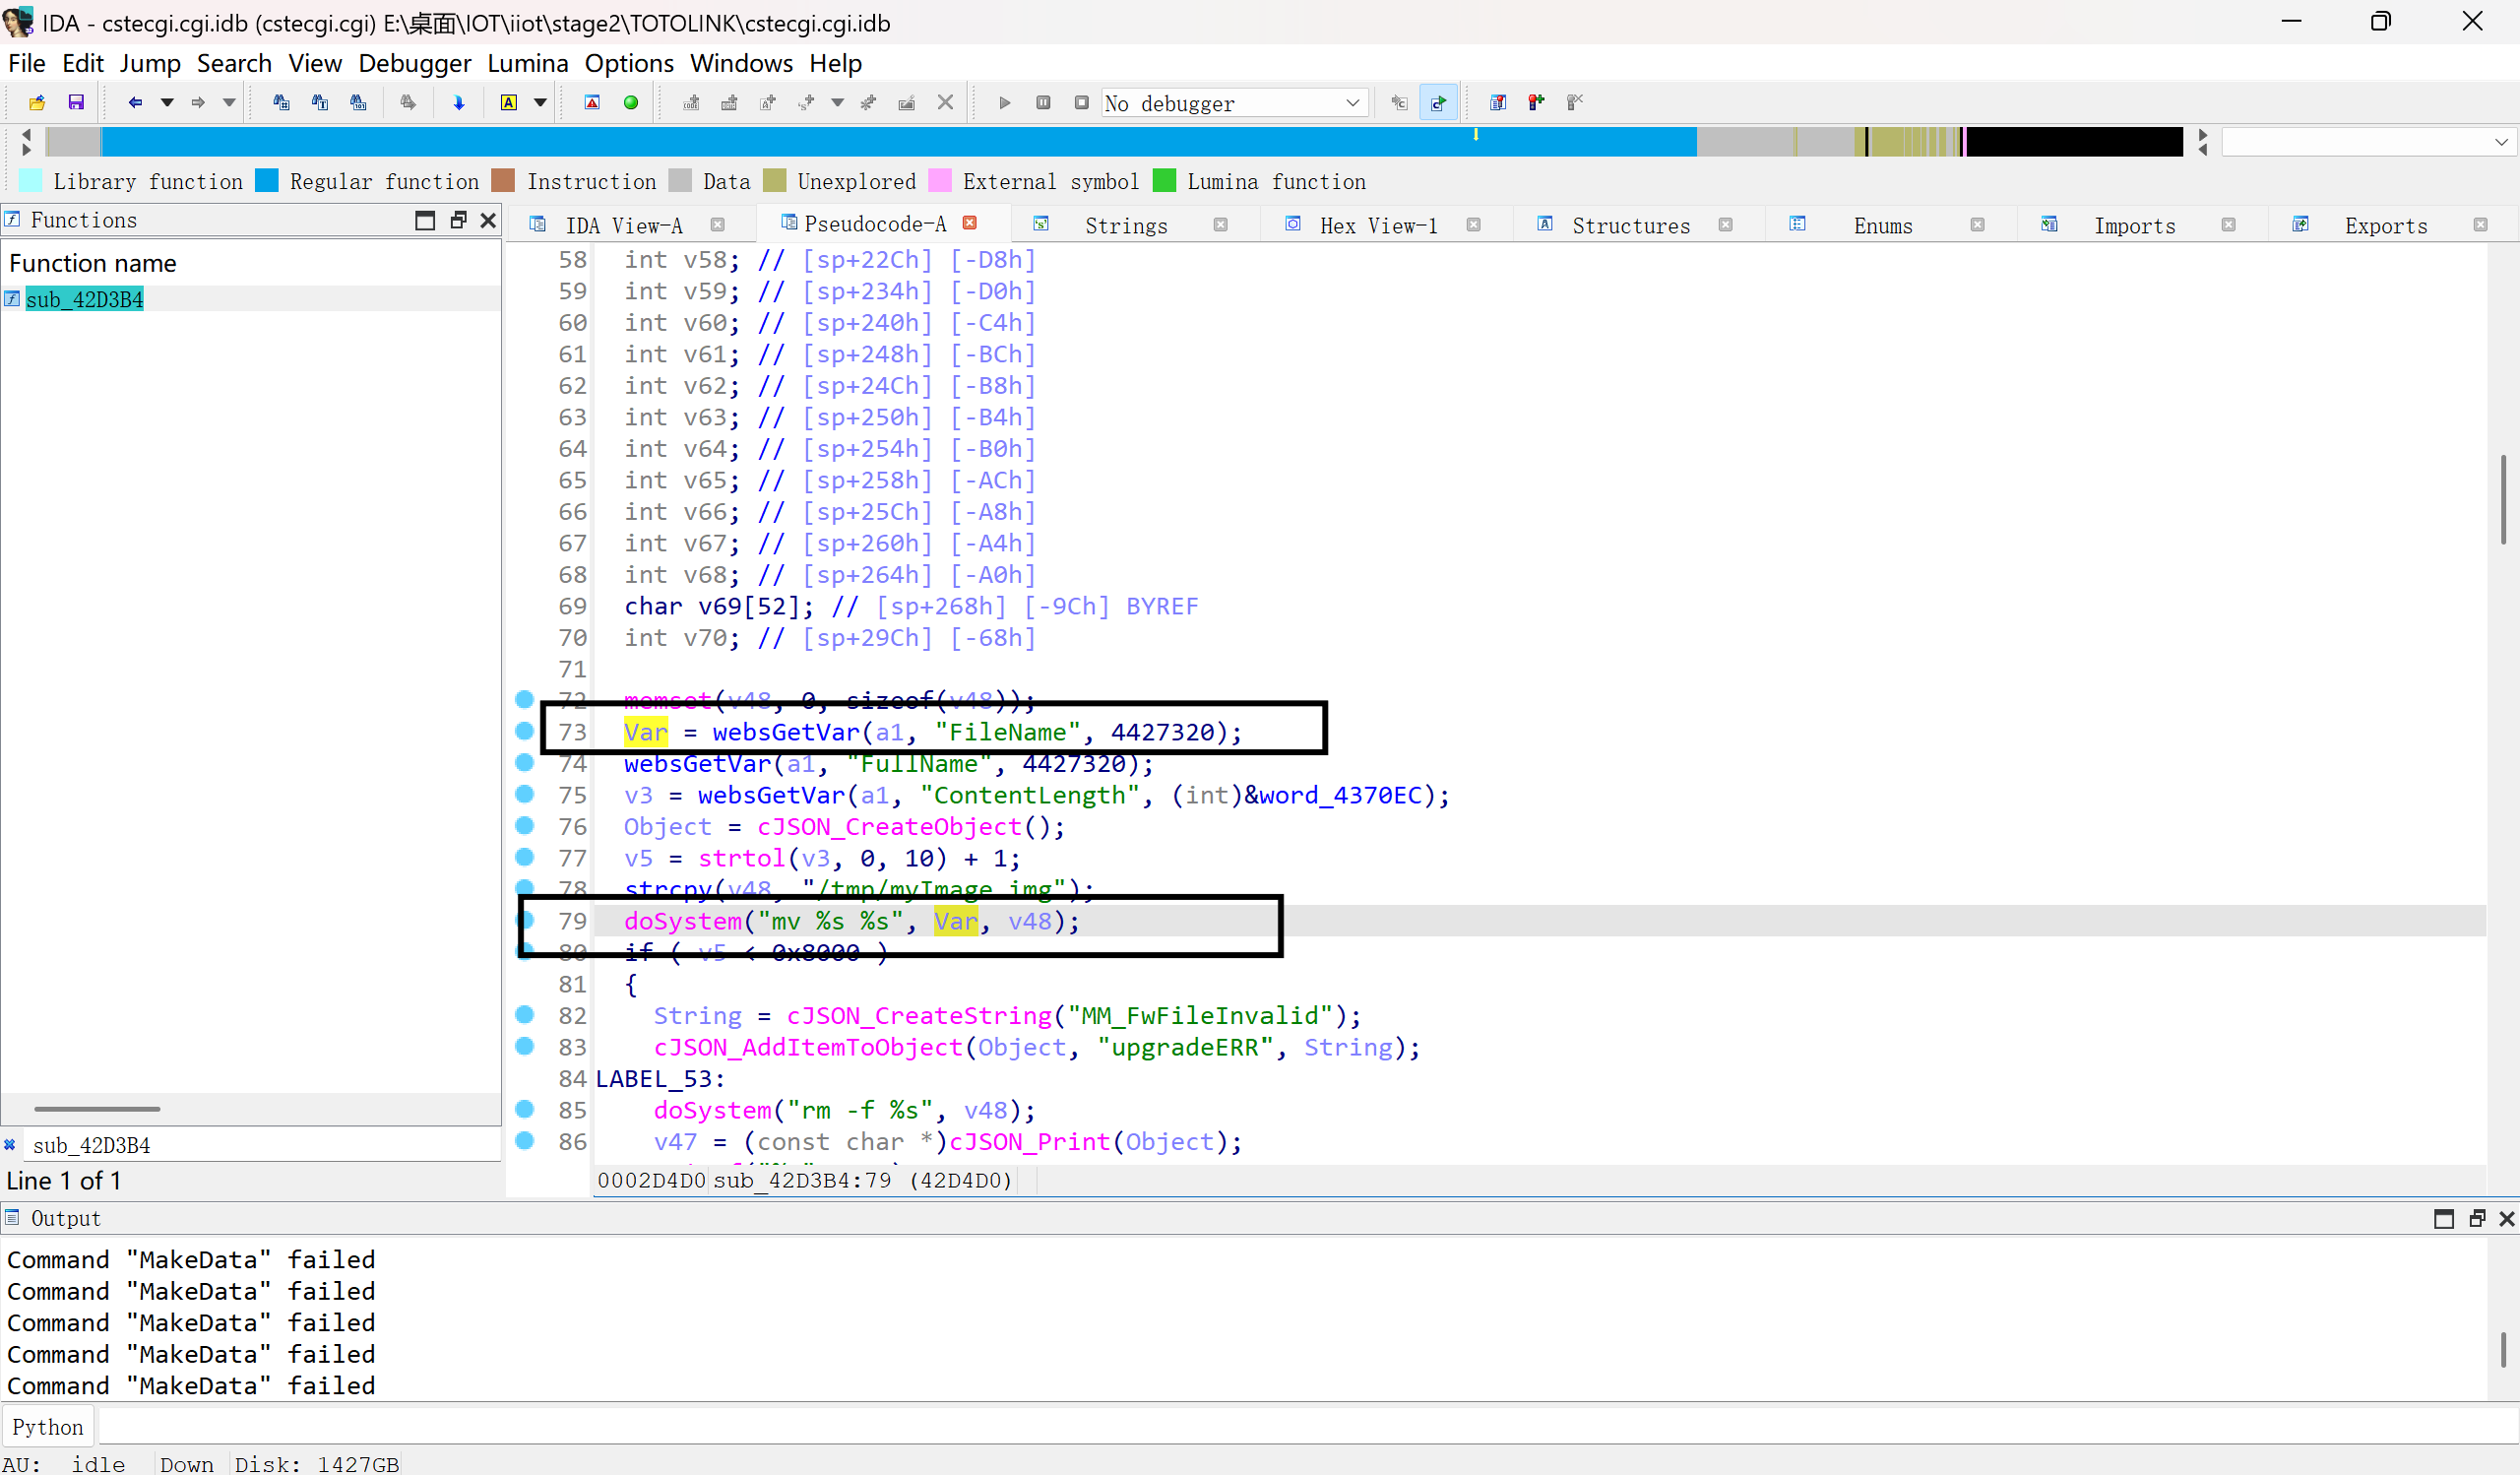This screenshot has height=1475, width=2520.
Task: Expand the dropdown next to yellow A icon
Action: coord(540,102)
